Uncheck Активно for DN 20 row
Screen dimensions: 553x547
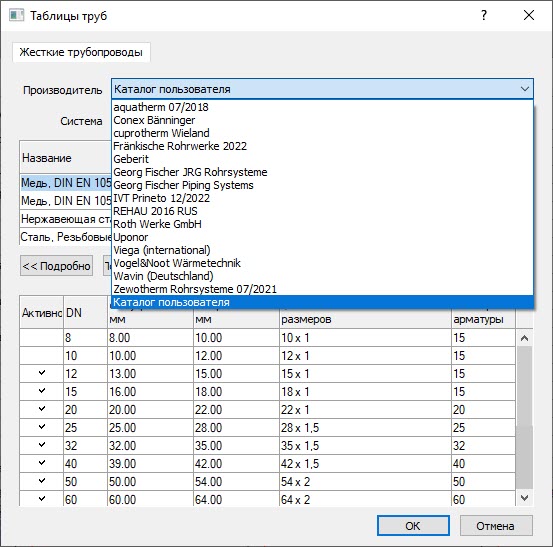point(42,409)
